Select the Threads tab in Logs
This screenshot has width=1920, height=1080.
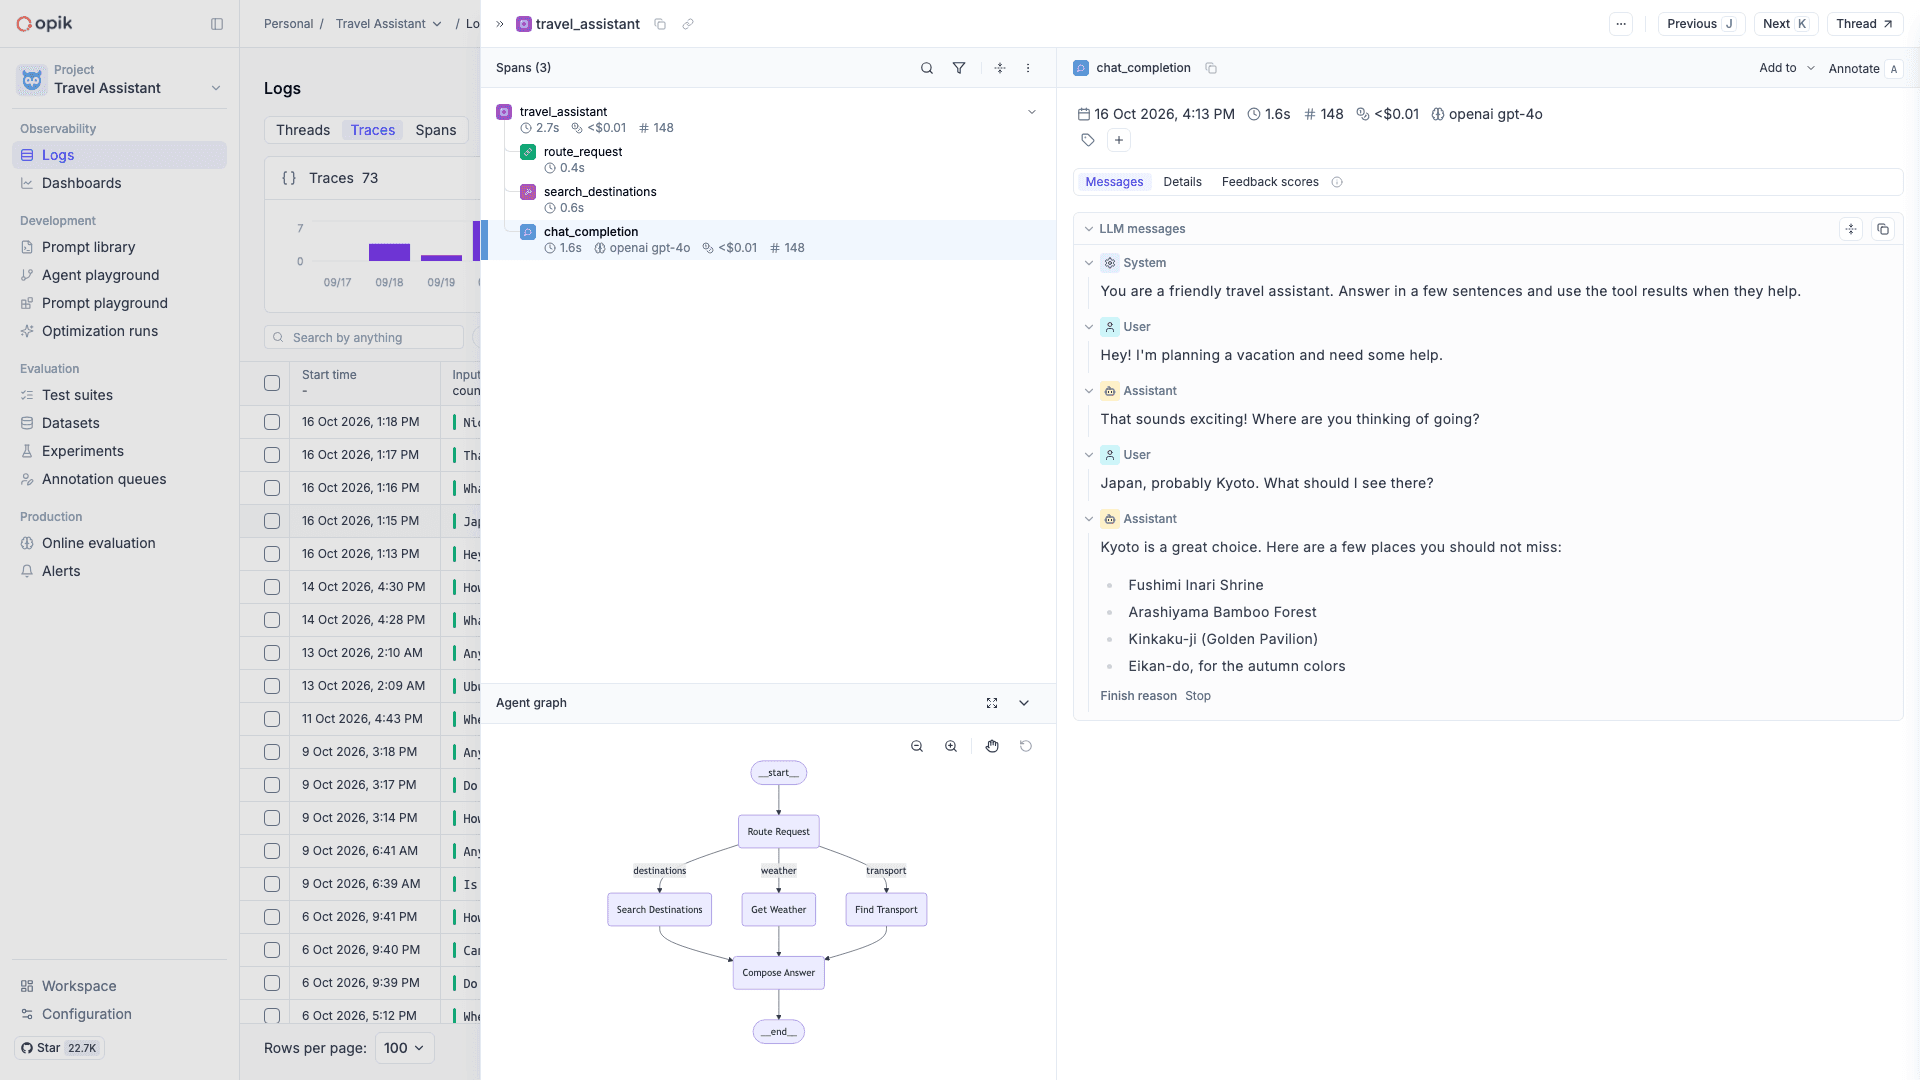303,130
